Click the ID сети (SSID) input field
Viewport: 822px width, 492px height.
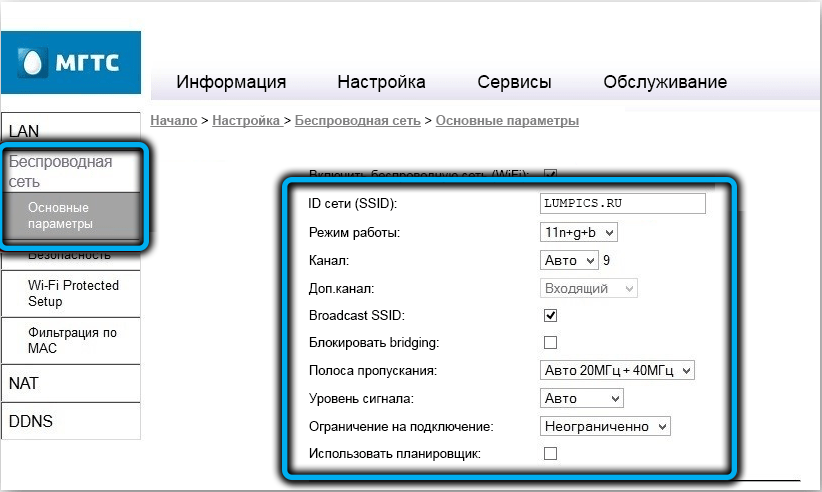point(621,204)
